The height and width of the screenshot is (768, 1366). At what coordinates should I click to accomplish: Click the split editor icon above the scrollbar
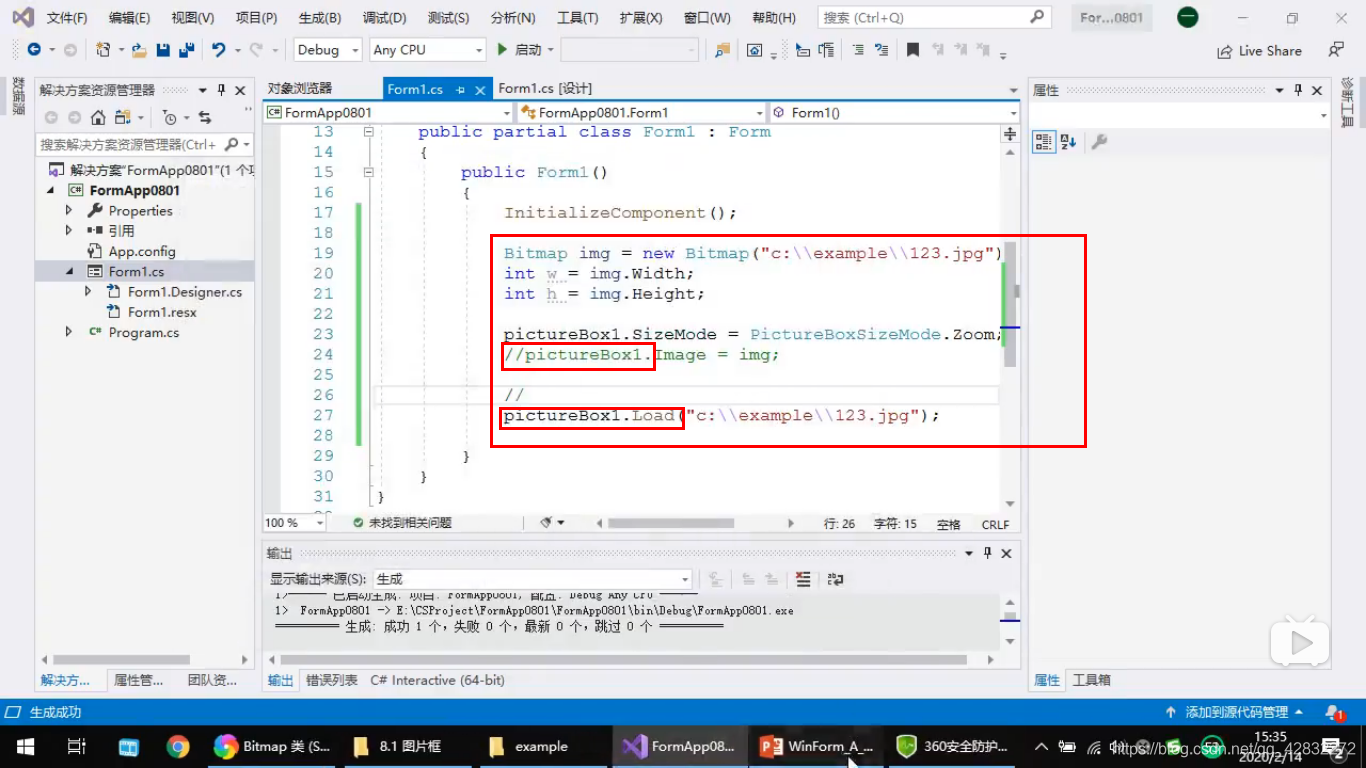[1010, 134]
